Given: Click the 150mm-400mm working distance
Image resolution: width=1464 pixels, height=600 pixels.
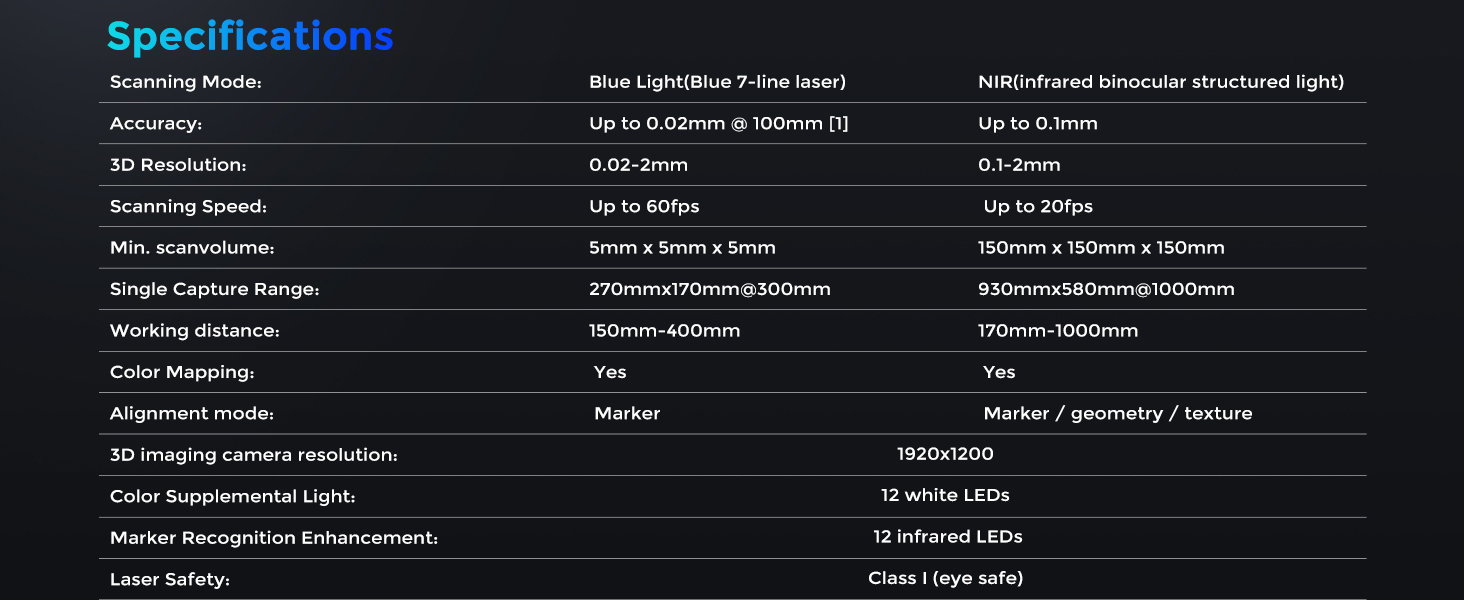Looking at the screenshot, I should tap(664, 331).
